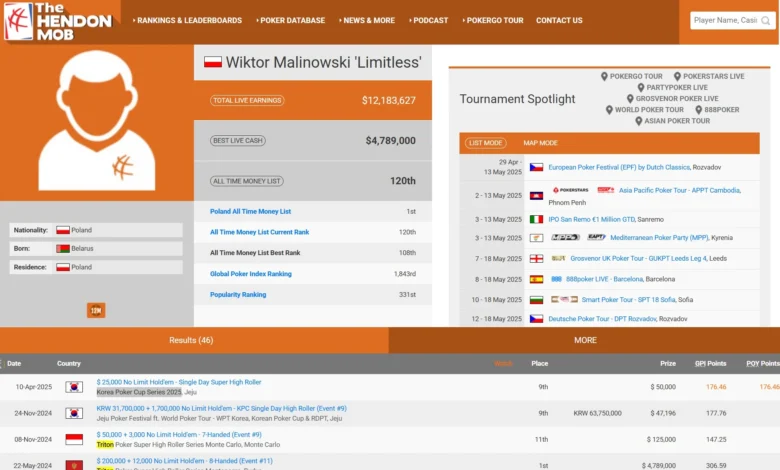The width and height of the screenshot is (780, 470).
Task: Click the 888poker location pin icon
Action: 698,110
